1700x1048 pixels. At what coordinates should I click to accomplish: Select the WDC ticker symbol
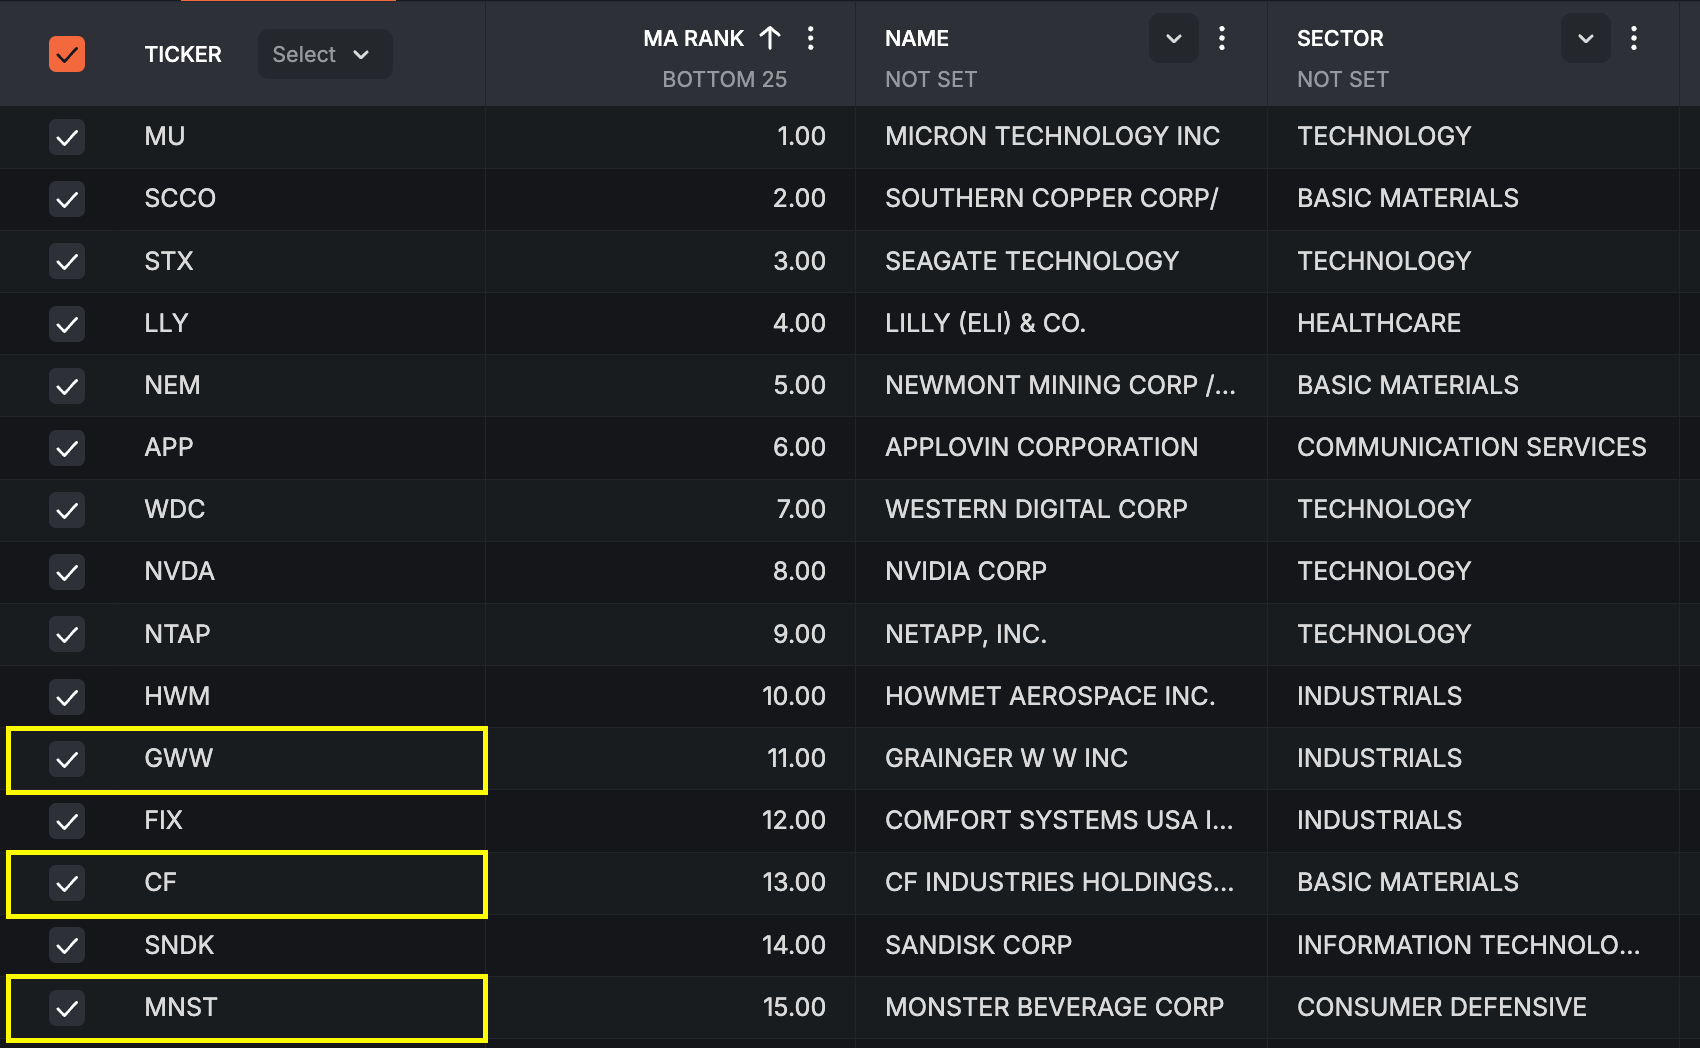tap(175, 509)
